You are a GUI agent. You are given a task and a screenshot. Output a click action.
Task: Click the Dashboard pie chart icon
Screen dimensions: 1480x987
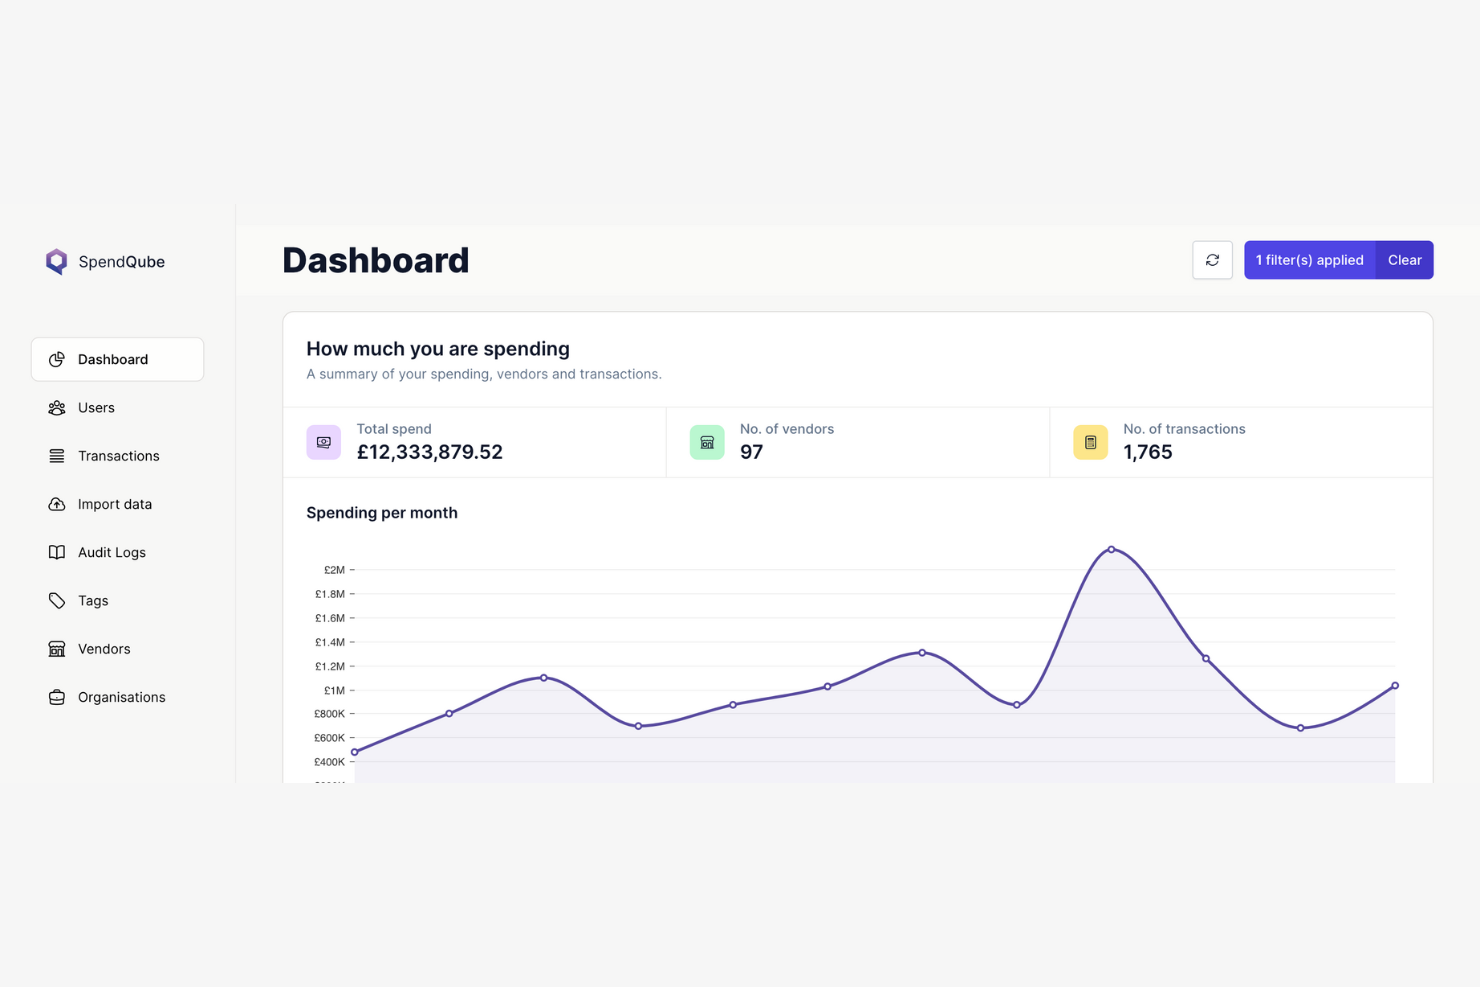pyautogui.click(x=57, y=359)
